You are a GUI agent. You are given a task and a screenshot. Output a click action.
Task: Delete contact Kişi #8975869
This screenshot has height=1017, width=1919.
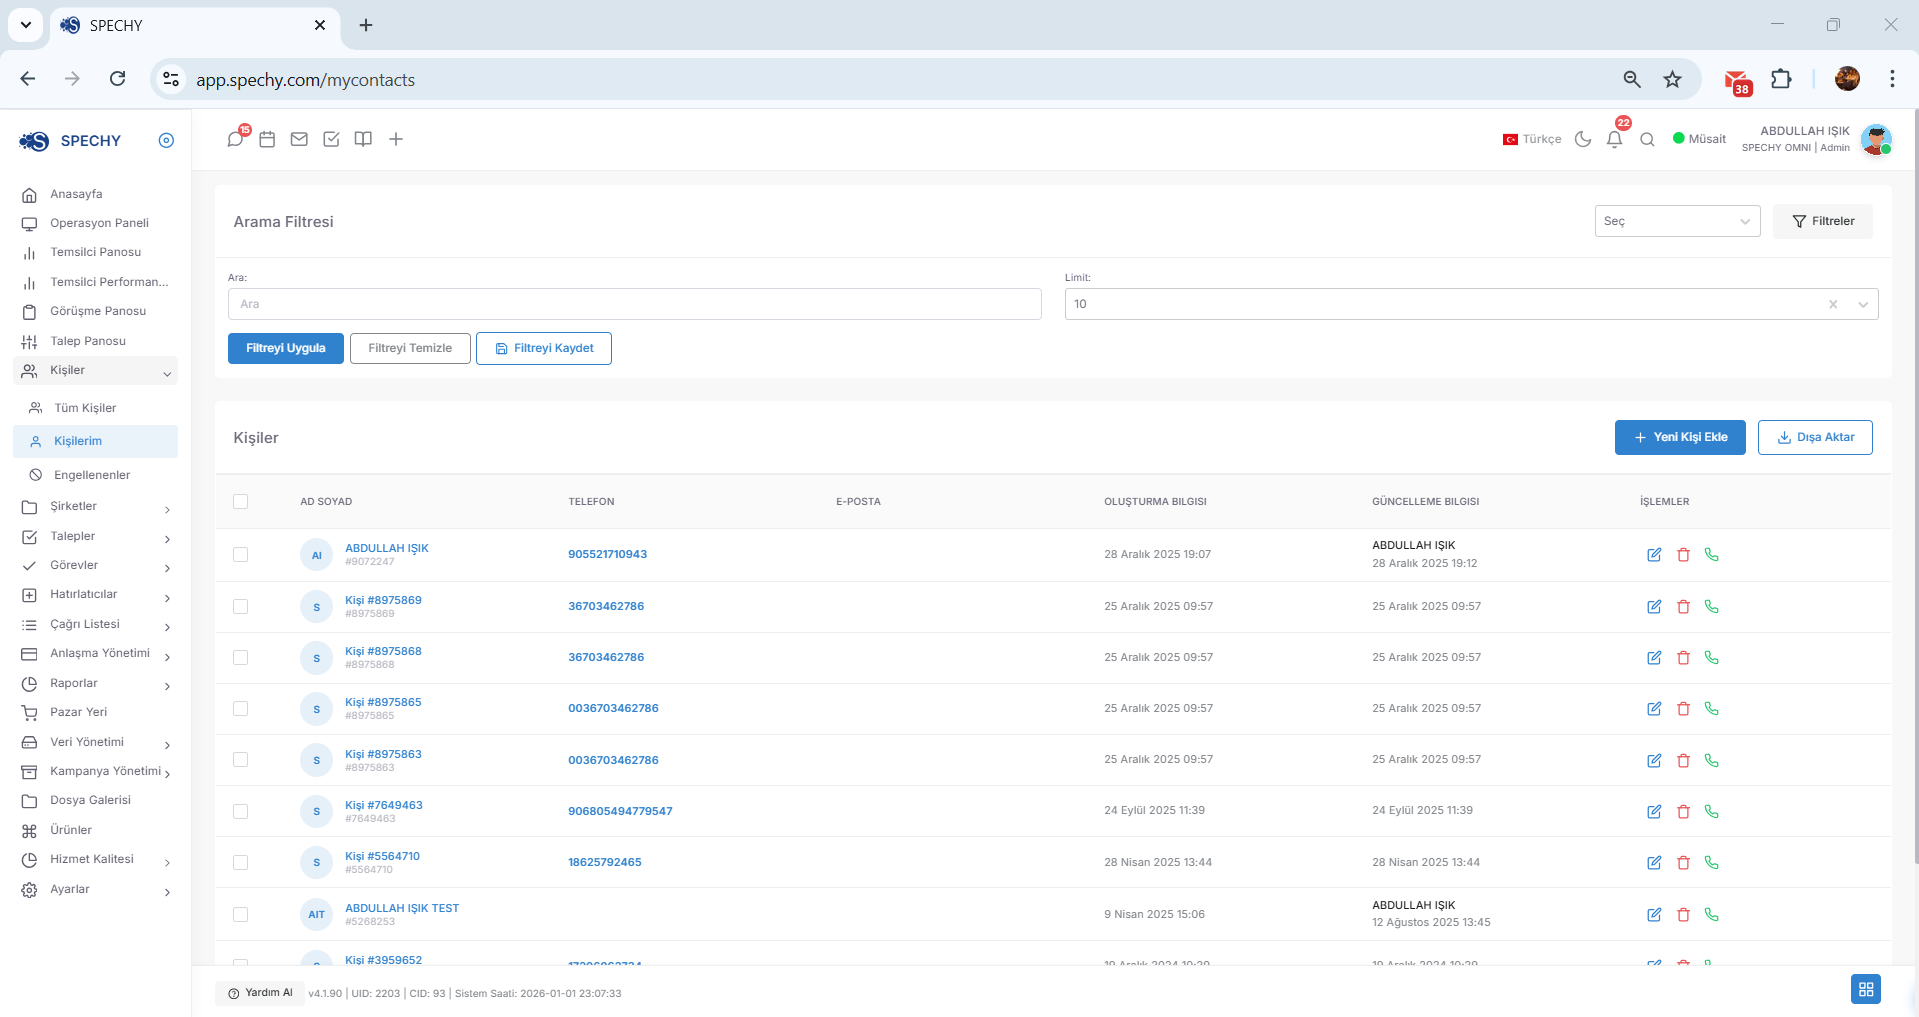1683,606
